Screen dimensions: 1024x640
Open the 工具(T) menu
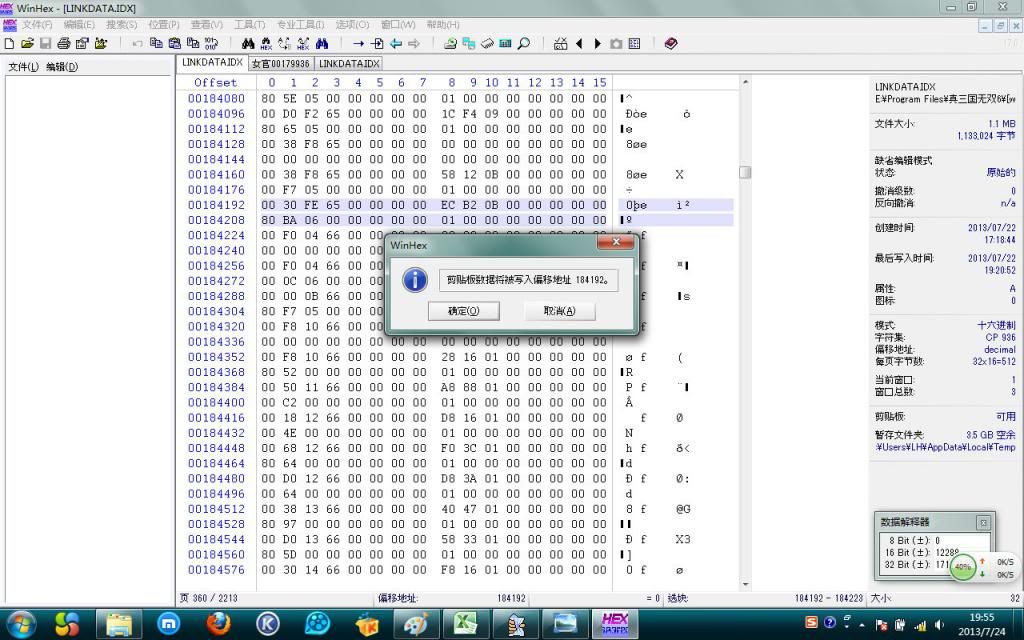[x=250, y=25]
